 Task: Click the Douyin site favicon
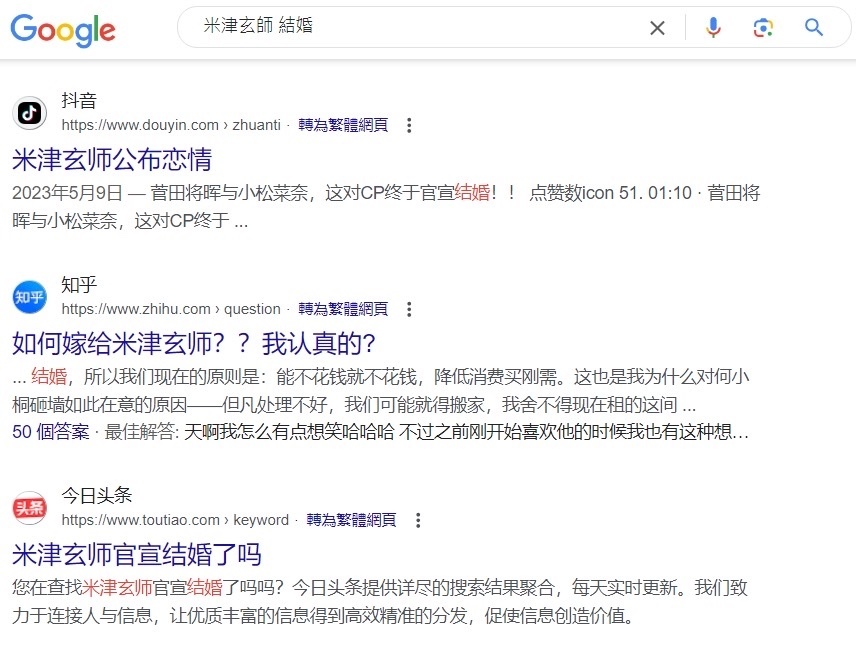(x=29, y=113)
